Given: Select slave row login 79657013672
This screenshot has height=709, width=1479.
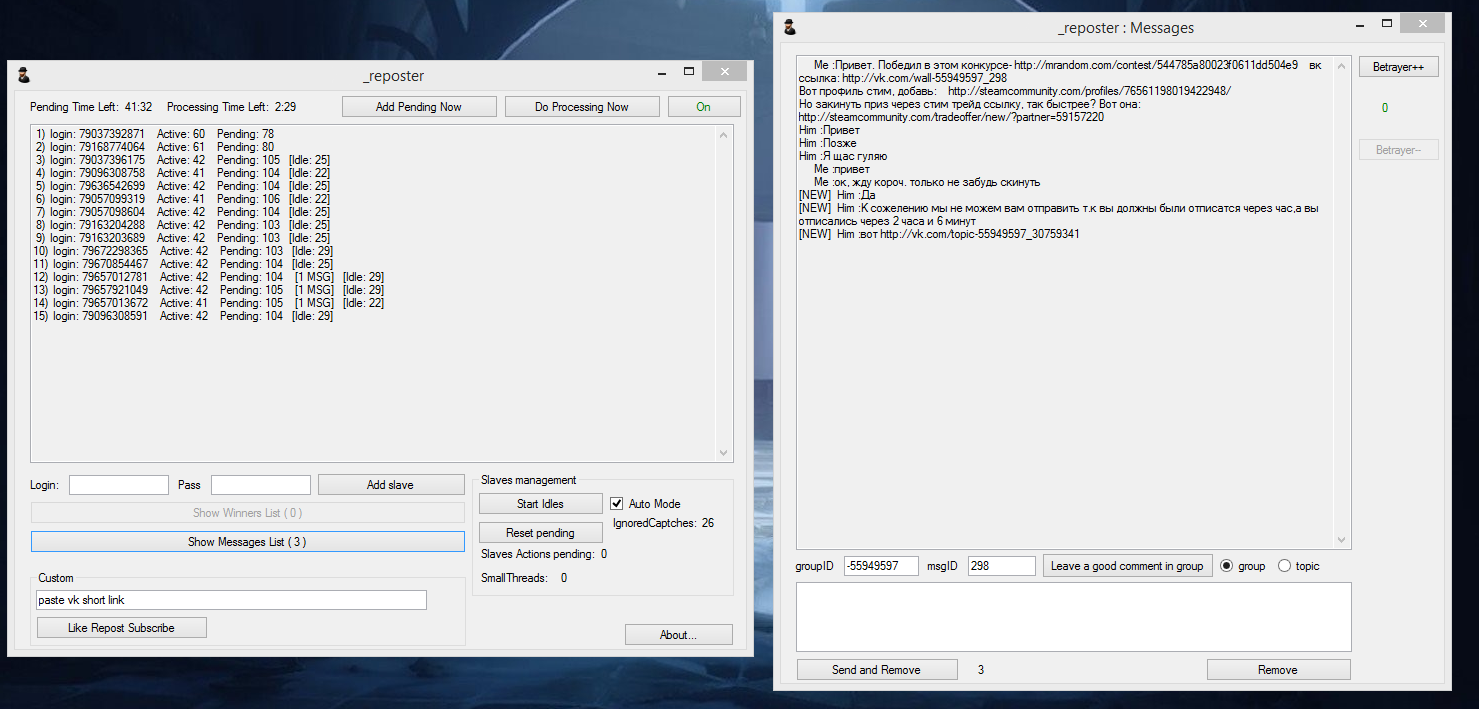Looking at the screenshot, I should pyautogui.click(x=209, y=303).
